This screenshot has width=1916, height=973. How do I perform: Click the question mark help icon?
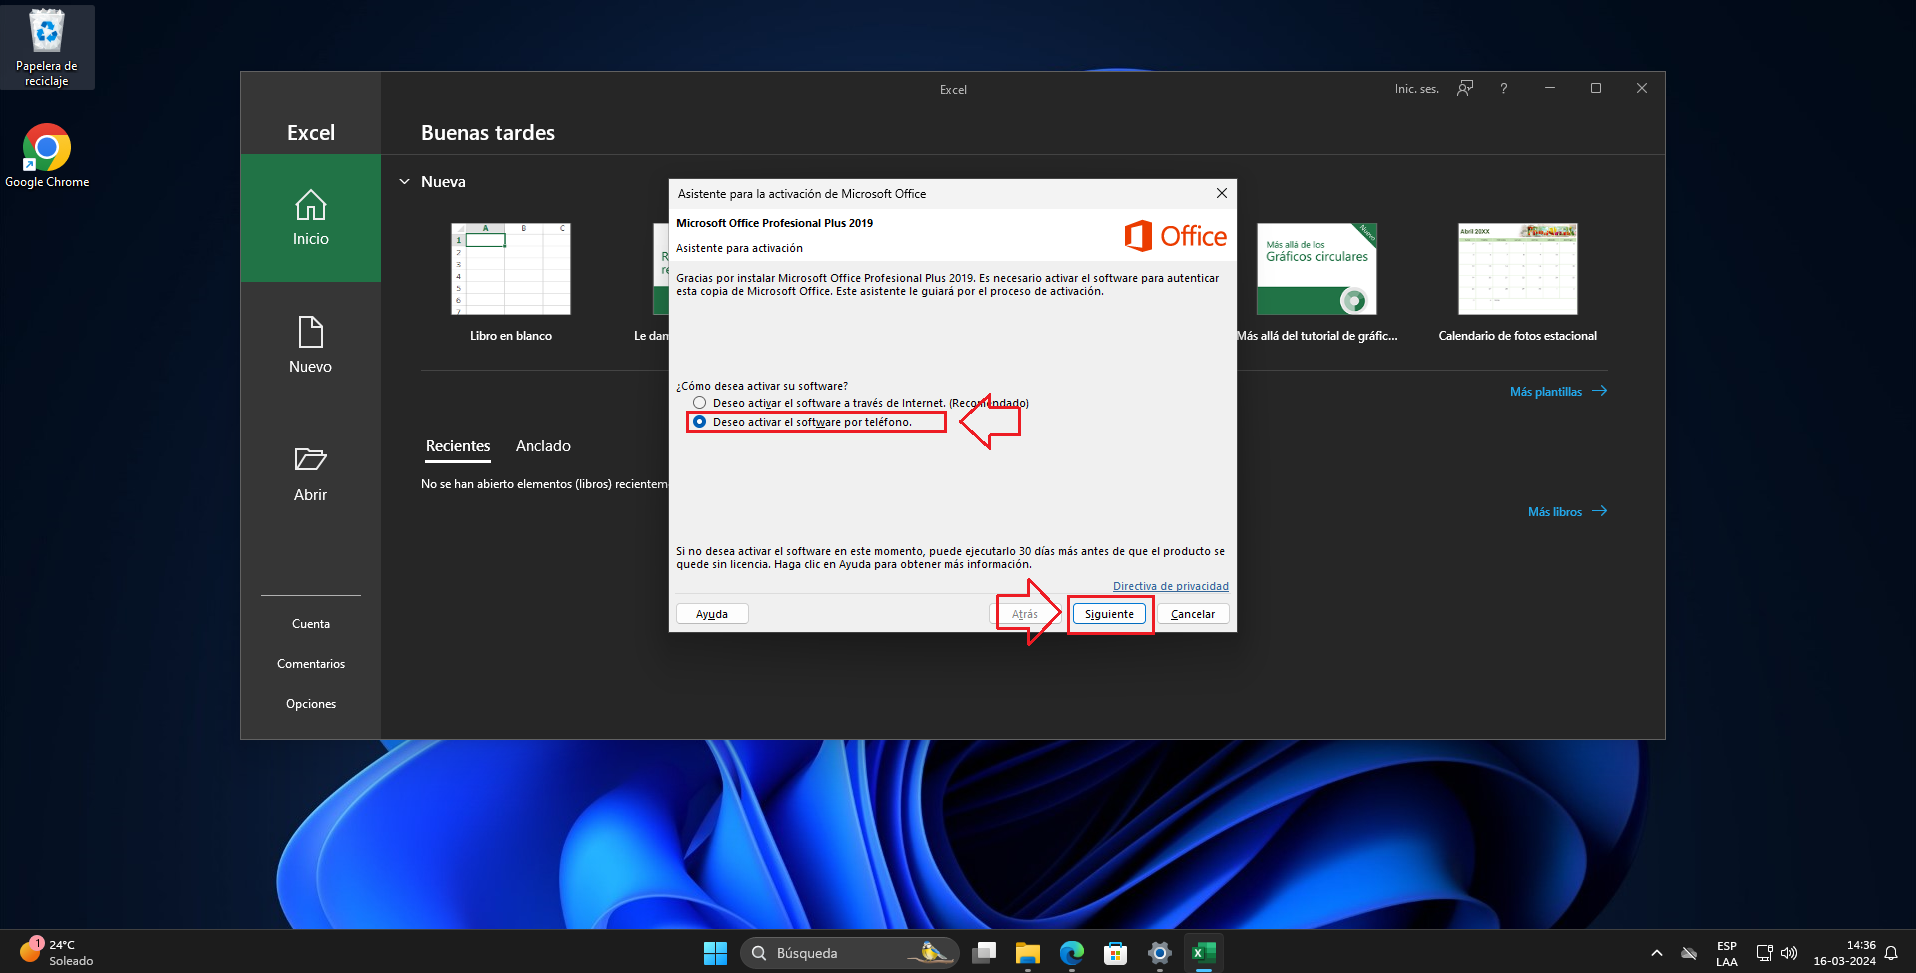tap(1503, 88)
